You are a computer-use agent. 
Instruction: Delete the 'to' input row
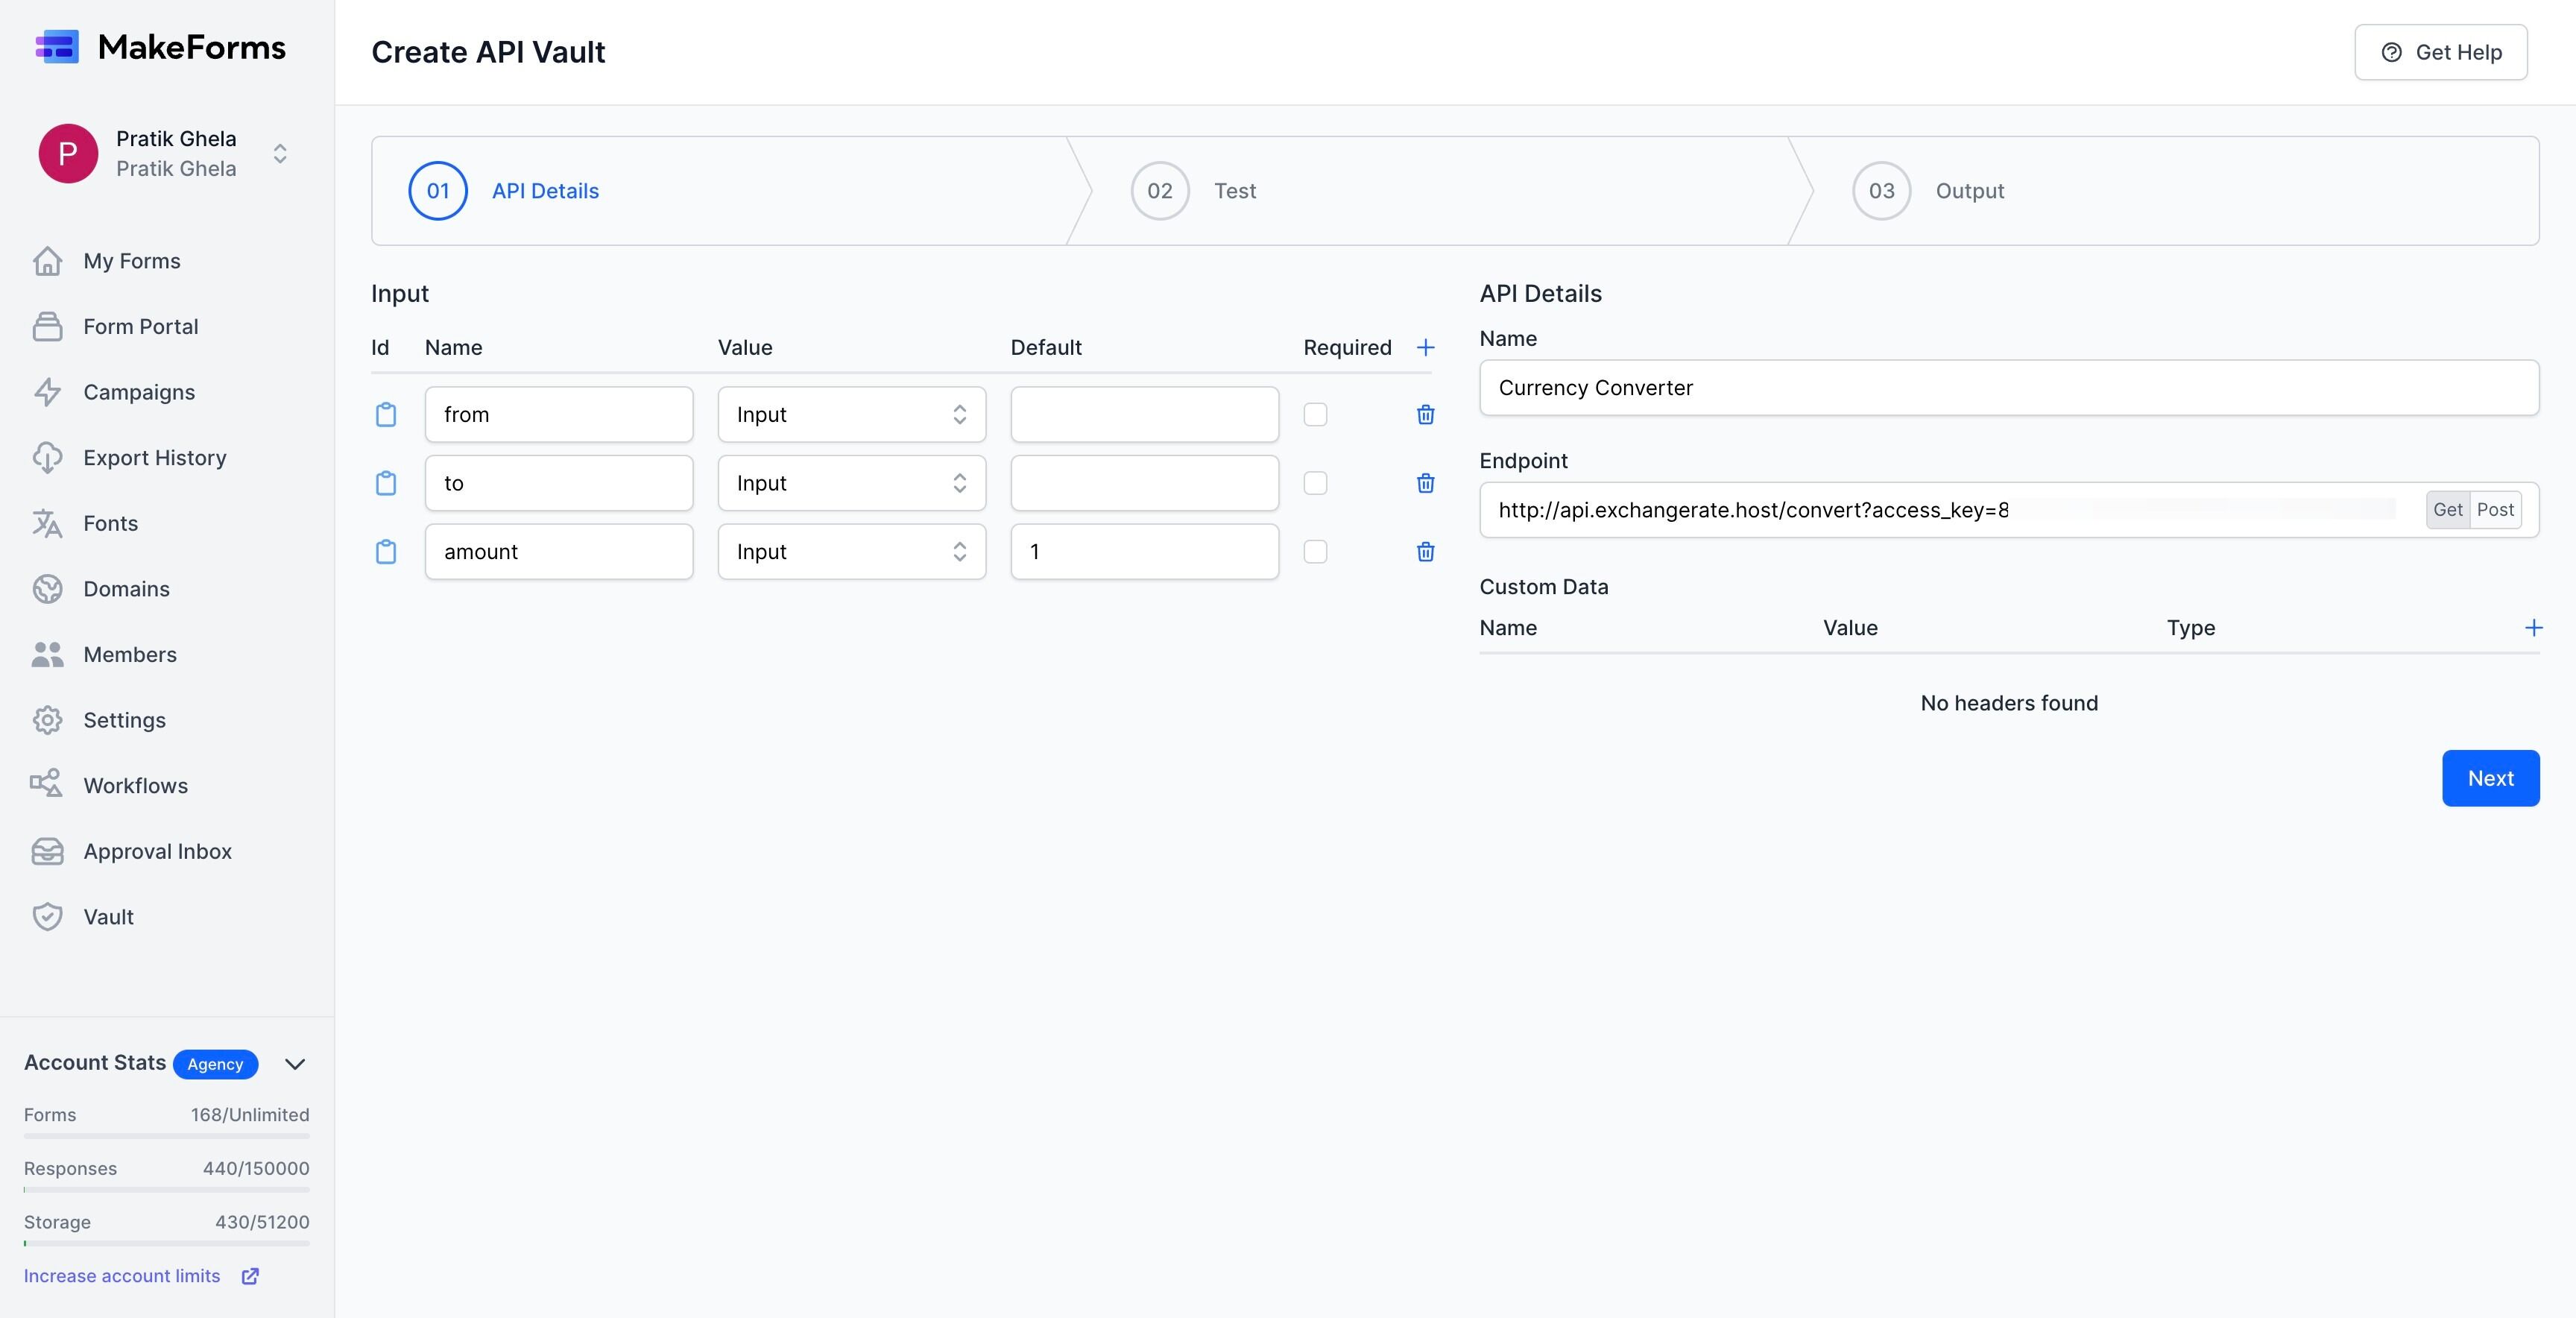tap(1426, 483)
